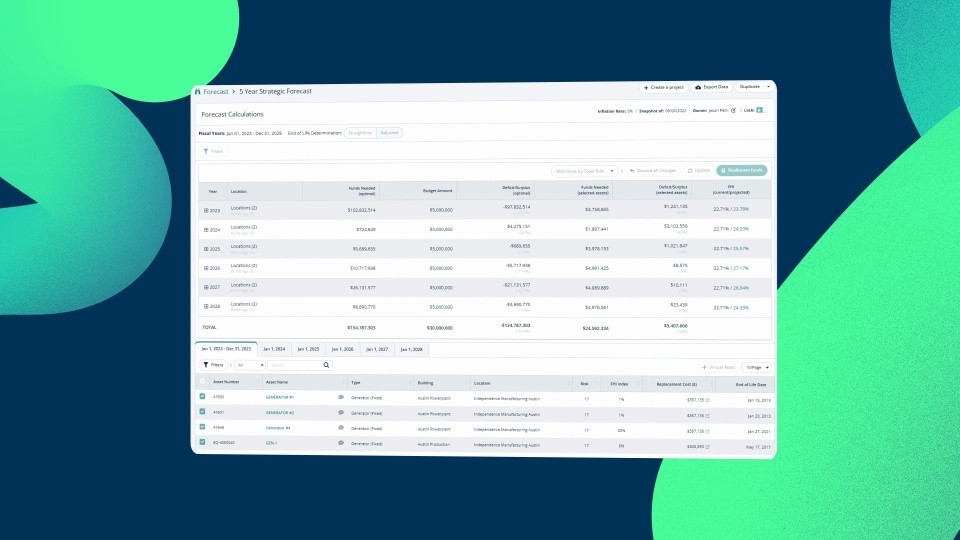Open comment bubble for GENERATOR #1
Screen dimensions: 960x540
coord(341,397)
